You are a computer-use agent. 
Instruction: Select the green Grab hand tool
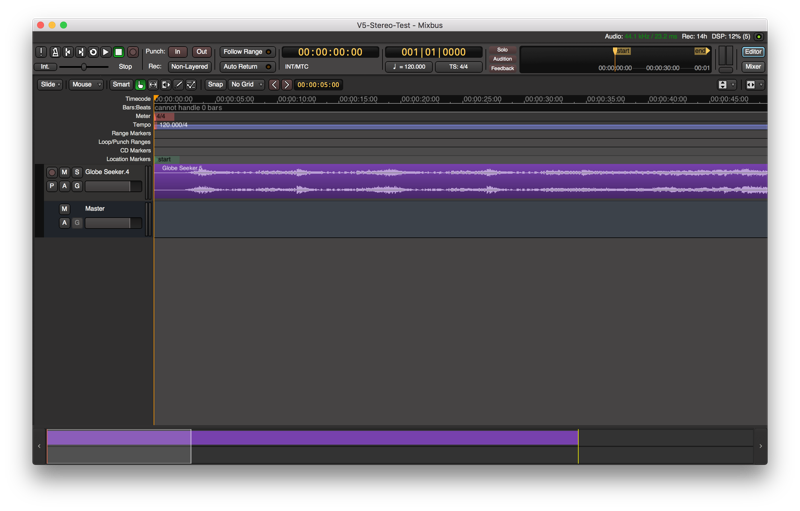(x=140, y=85)
